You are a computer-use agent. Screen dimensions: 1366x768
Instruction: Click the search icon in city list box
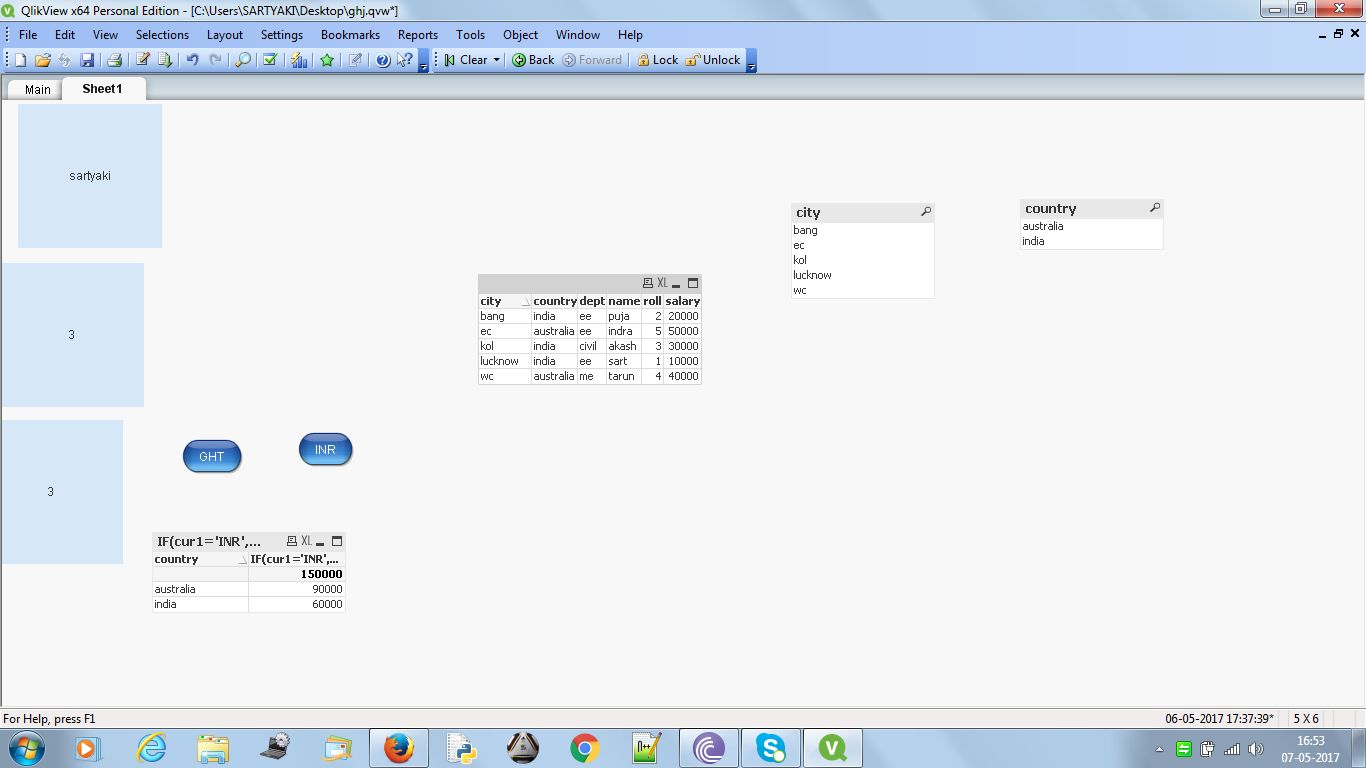[x=926, y=212]
